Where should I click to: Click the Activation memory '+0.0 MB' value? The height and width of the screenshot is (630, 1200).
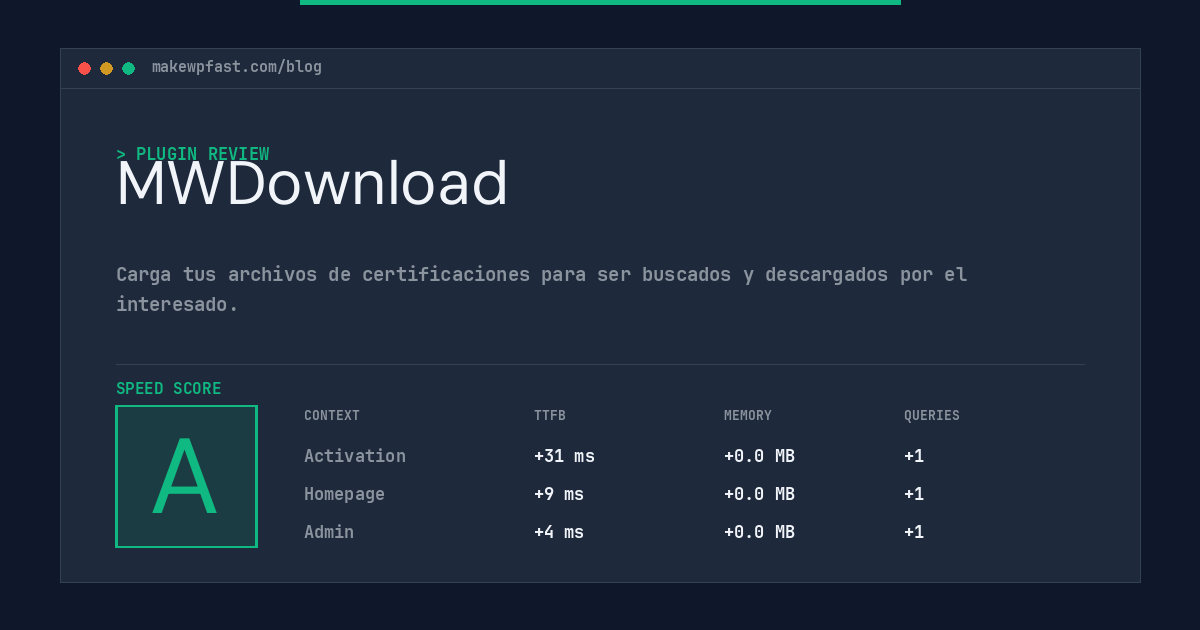pos(759,456)
